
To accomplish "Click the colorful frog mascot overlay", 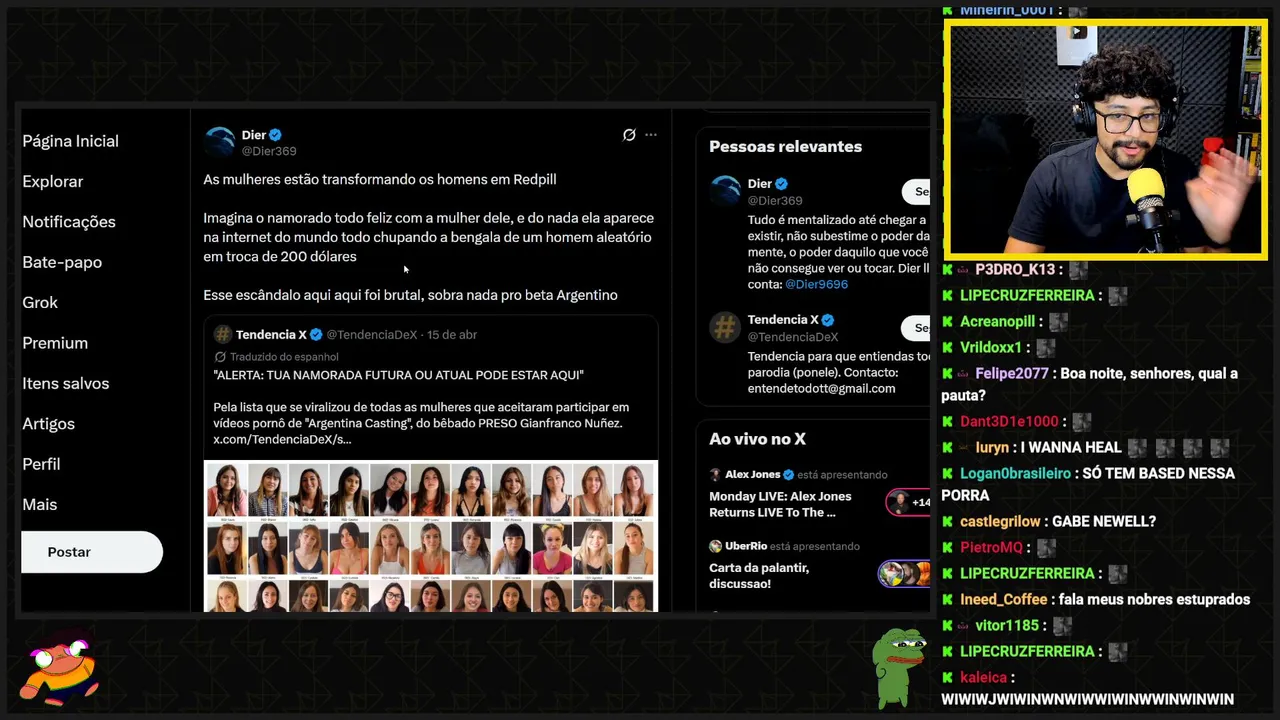I will (x=62, y=670).
